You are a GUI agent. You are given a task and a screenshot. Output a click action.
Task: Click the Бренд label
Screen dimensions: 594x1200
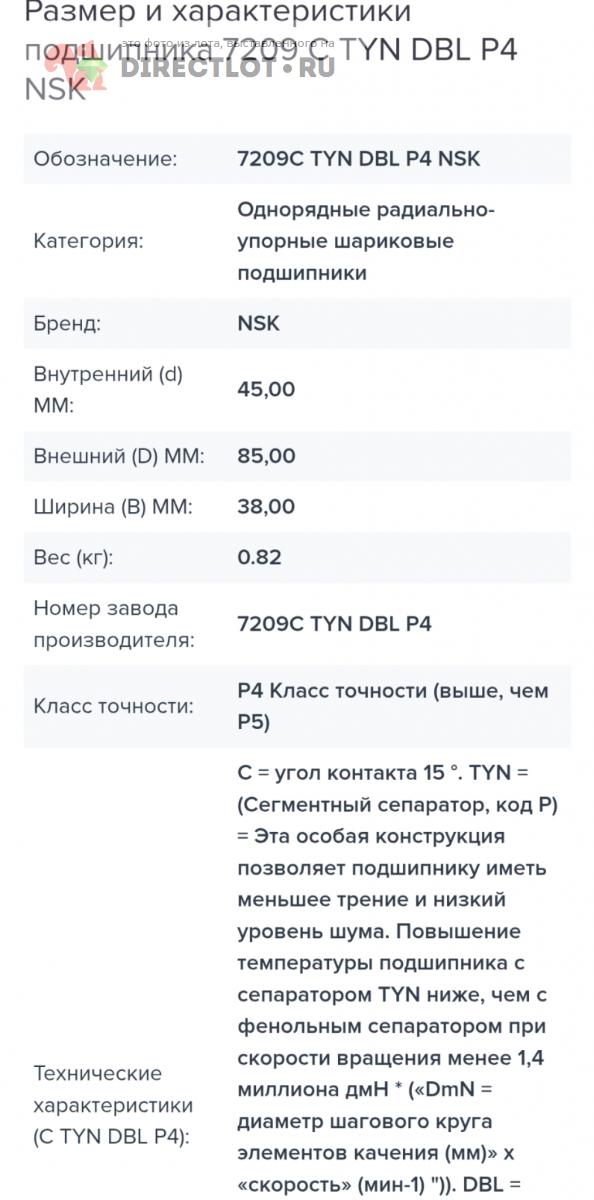67,324
